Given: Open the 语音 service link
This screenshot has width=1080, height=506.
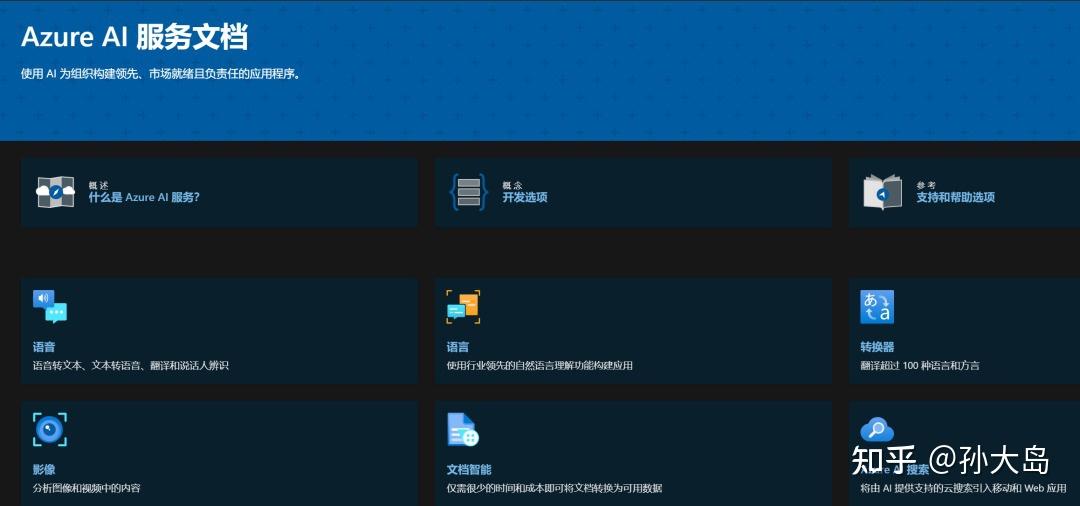Looking at the screenshot, I should 44,347.
